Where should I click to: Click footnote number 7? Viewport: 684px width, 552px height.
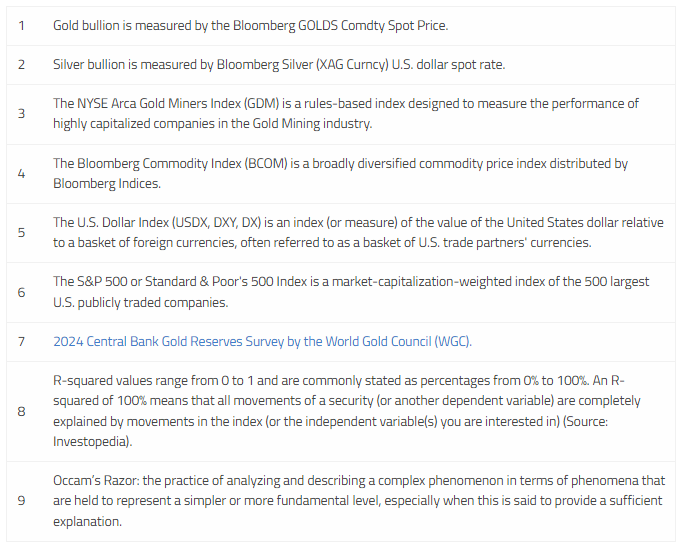pyautogui.click(x=22, y=341)
